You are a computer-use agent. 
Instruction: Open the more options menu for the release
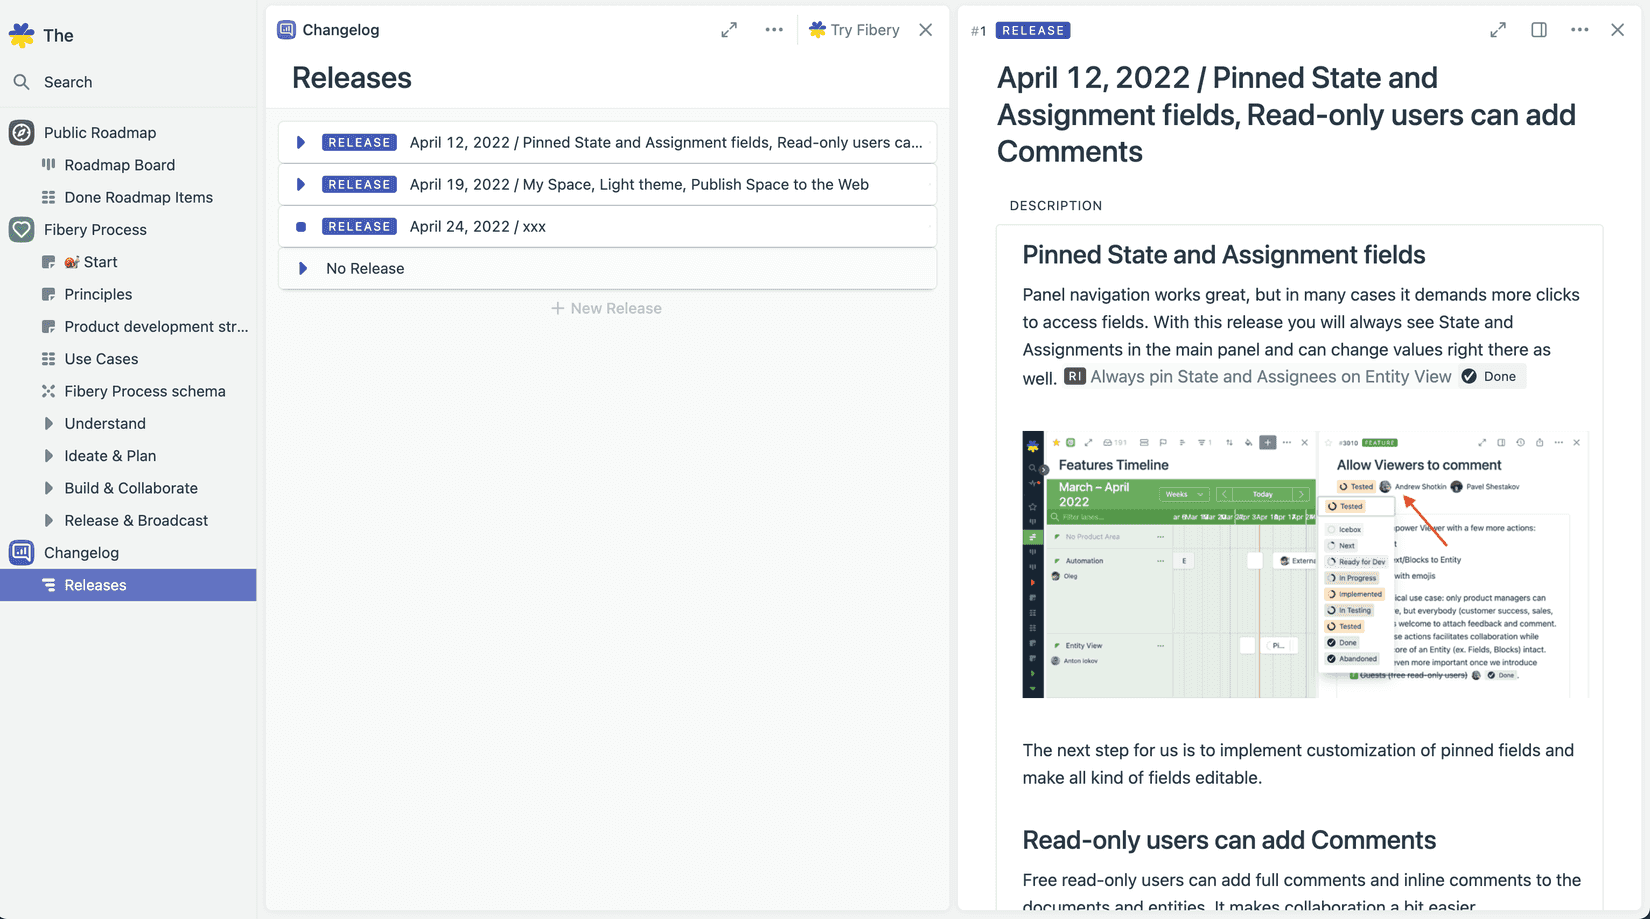tap(1579, 30)
